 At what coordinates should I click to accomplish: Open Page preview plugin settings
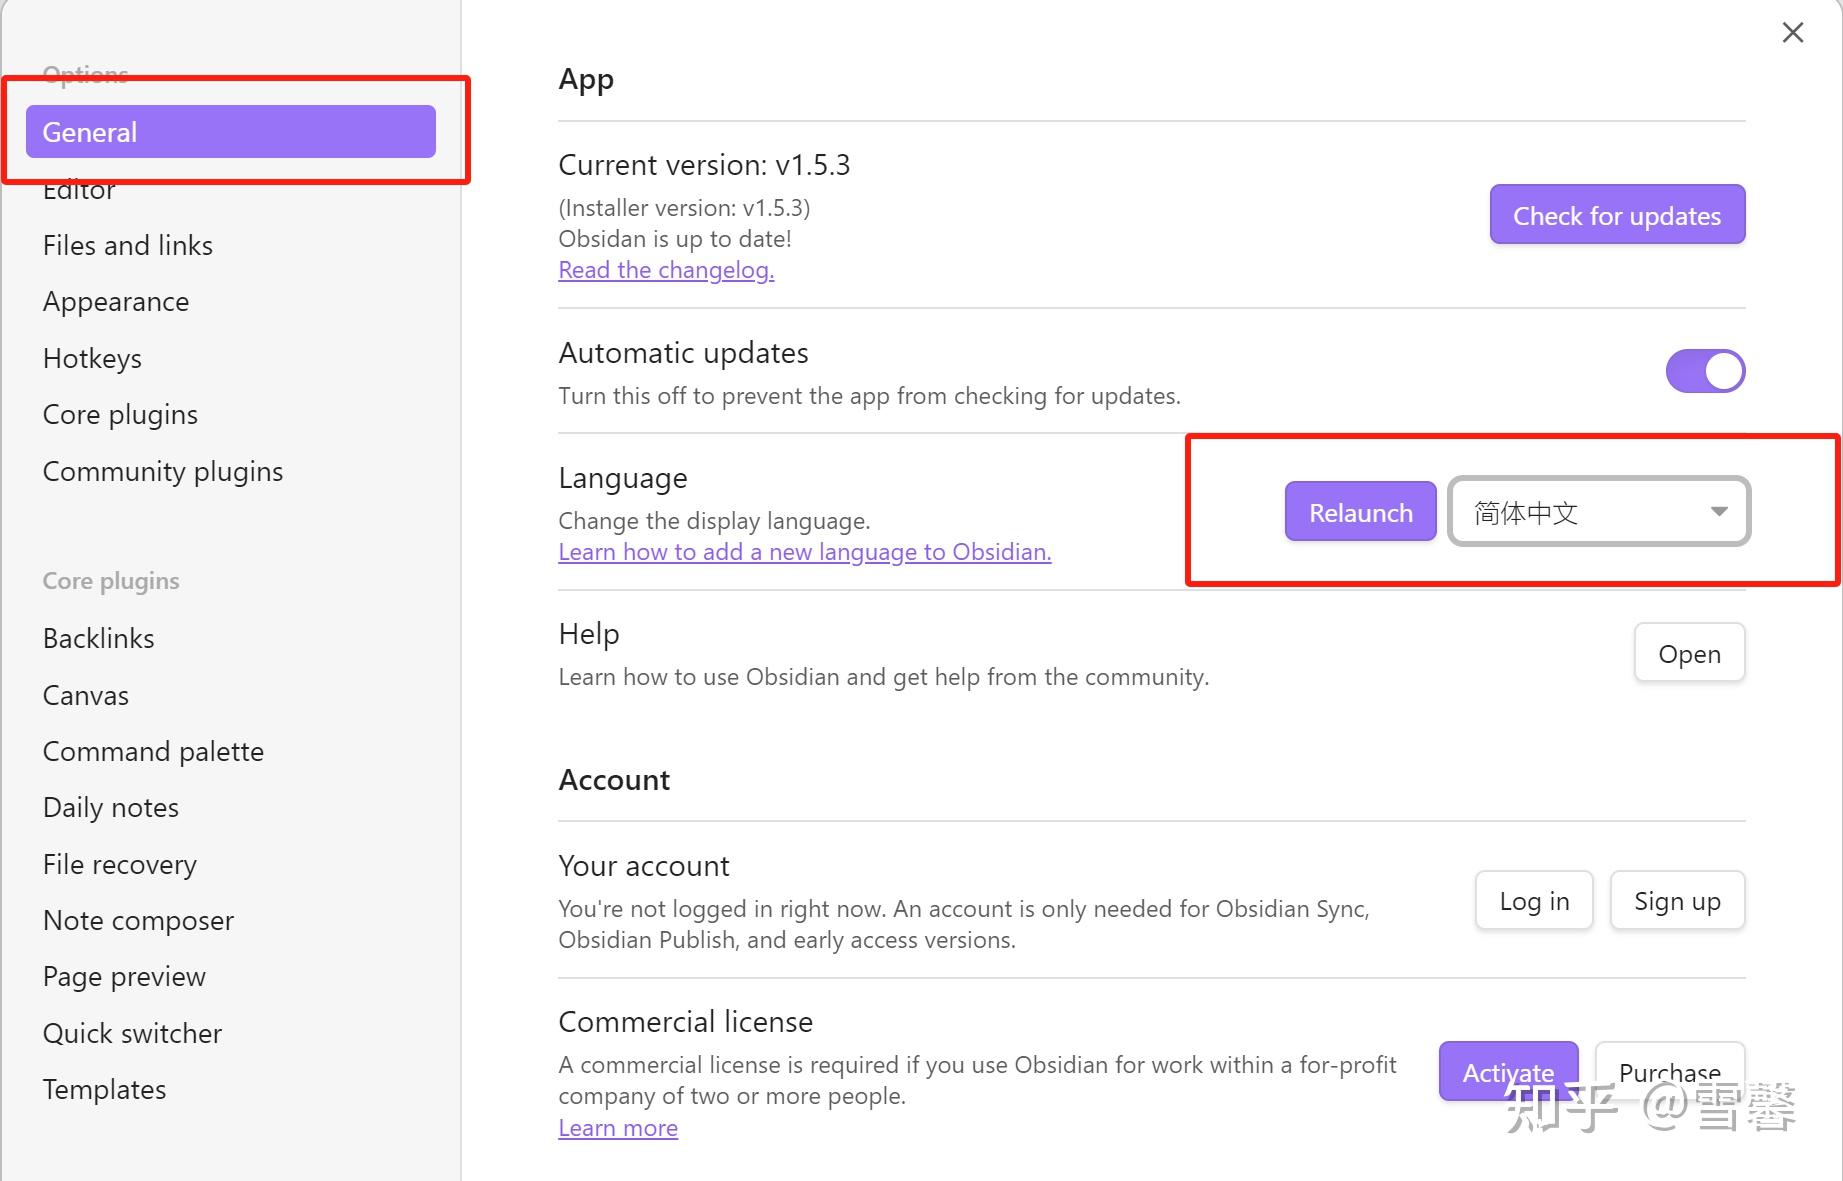click(x=124, y=977)
